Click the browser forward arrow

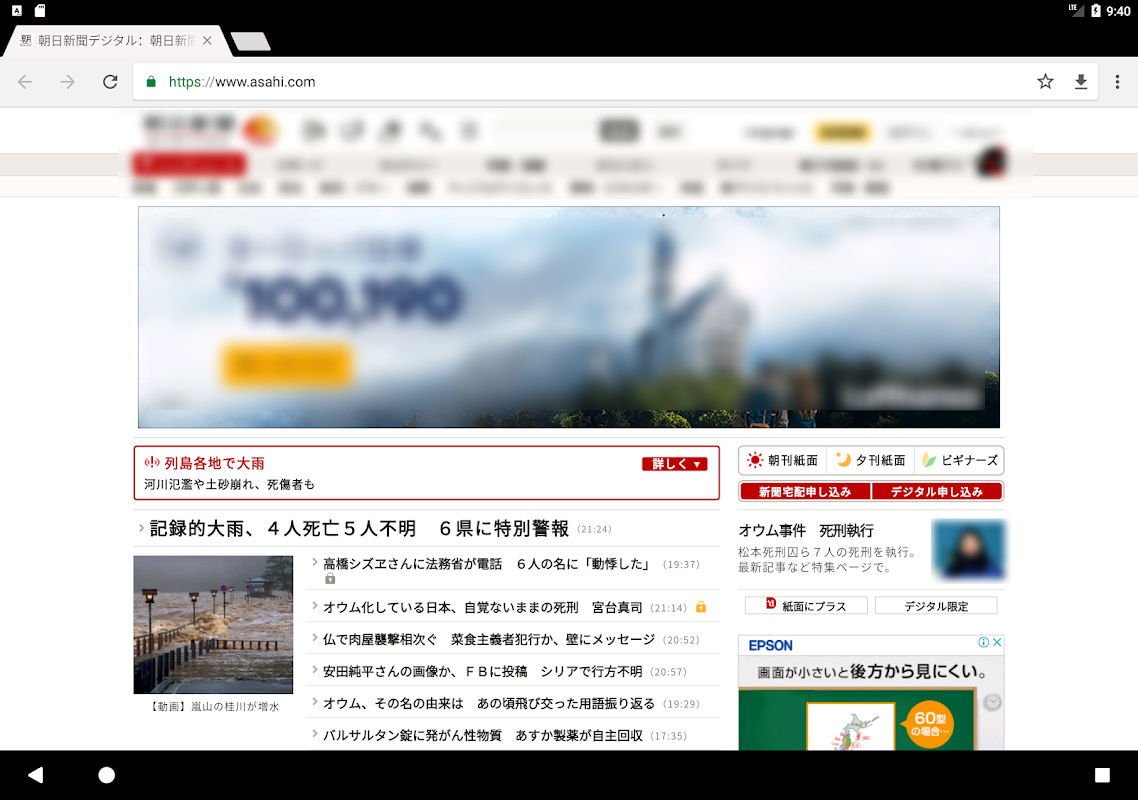pos(67,82)
